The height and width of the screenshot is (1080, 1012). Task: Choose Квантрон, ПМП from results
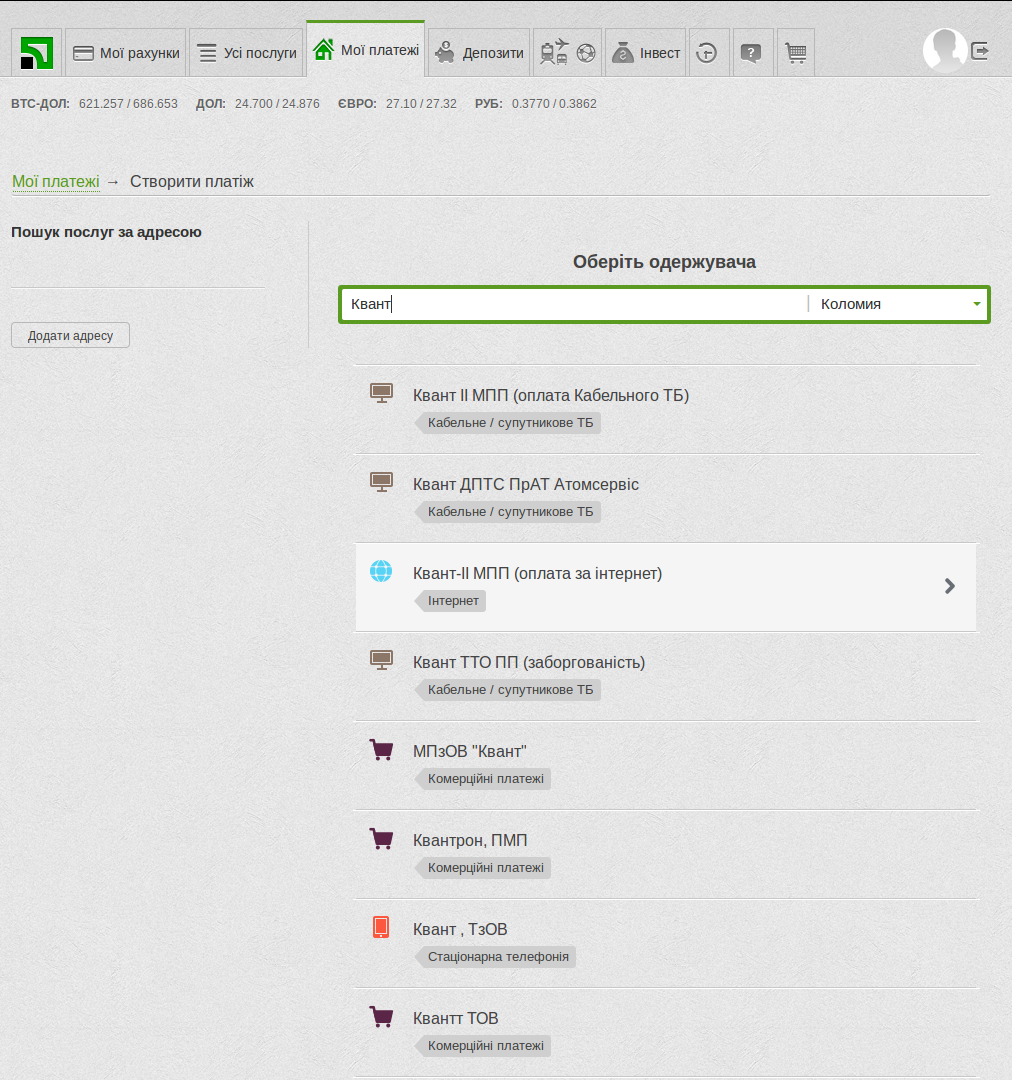[470, 841]
